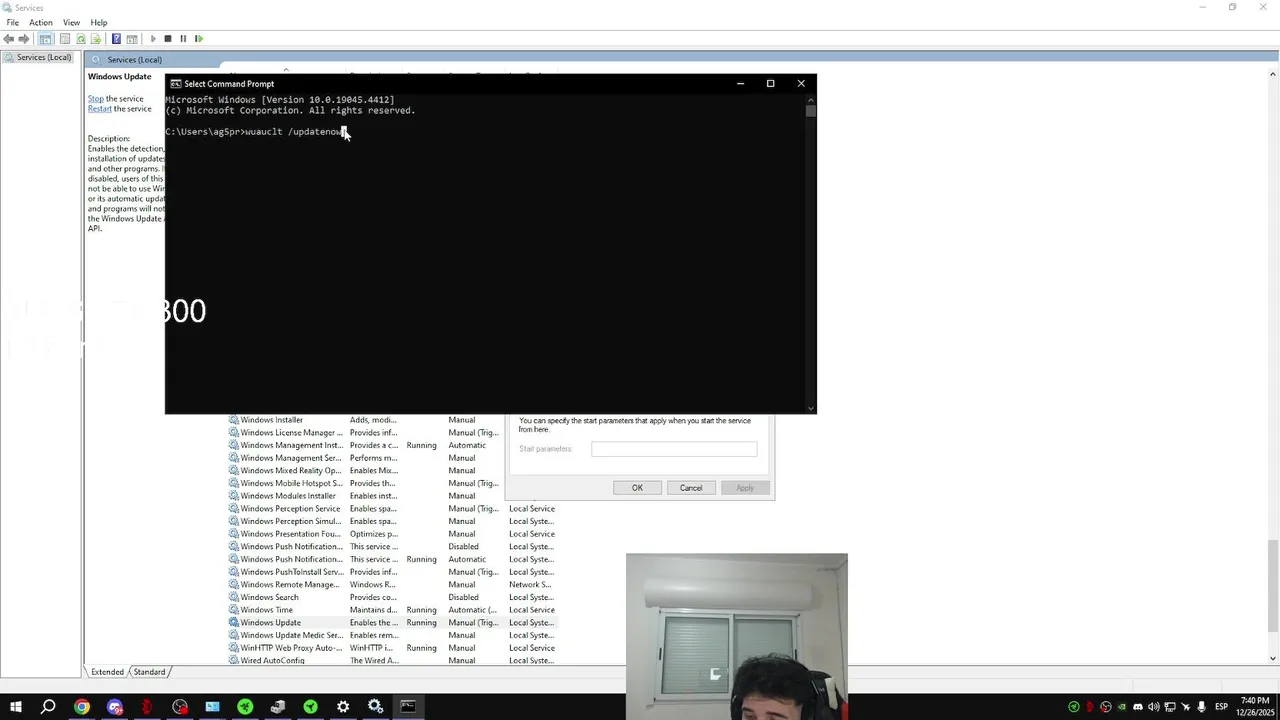This screenshot has height=720, width=1280.
Task: Click the Services window title icon
Action: pyautogui.click(x=8, y=7)
